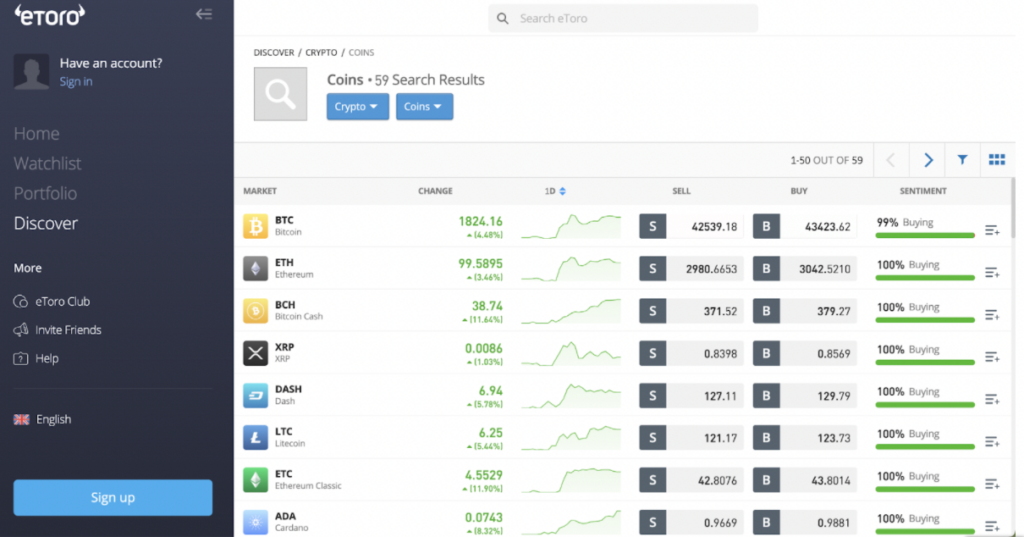Click the BCH Buy button

coord(766,311)
